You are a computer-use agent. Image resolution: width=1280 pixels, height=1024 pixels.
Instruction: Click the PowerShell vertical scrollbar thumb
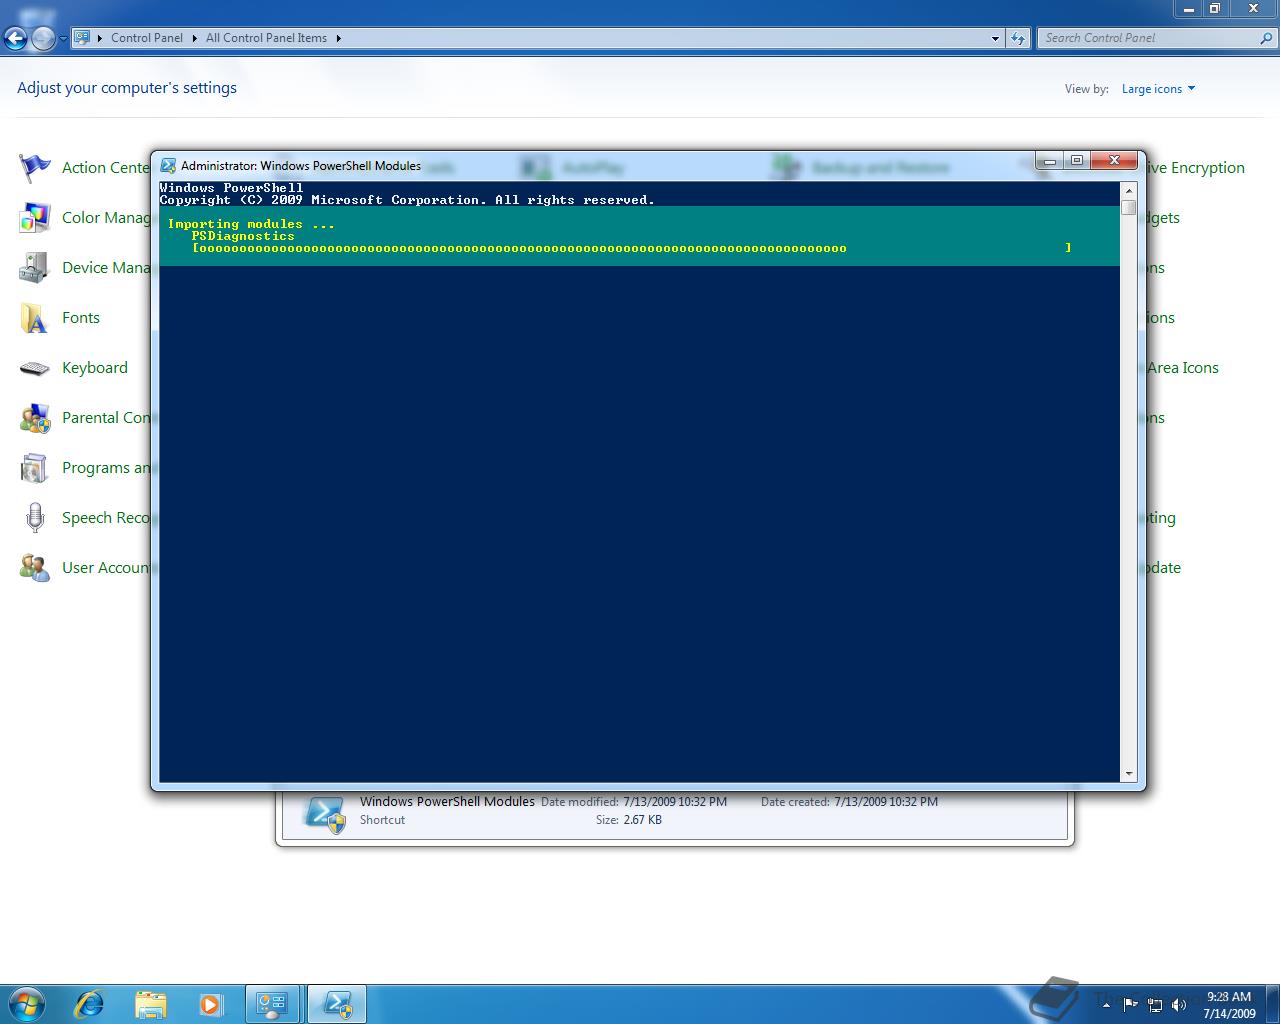[1129, 207]
